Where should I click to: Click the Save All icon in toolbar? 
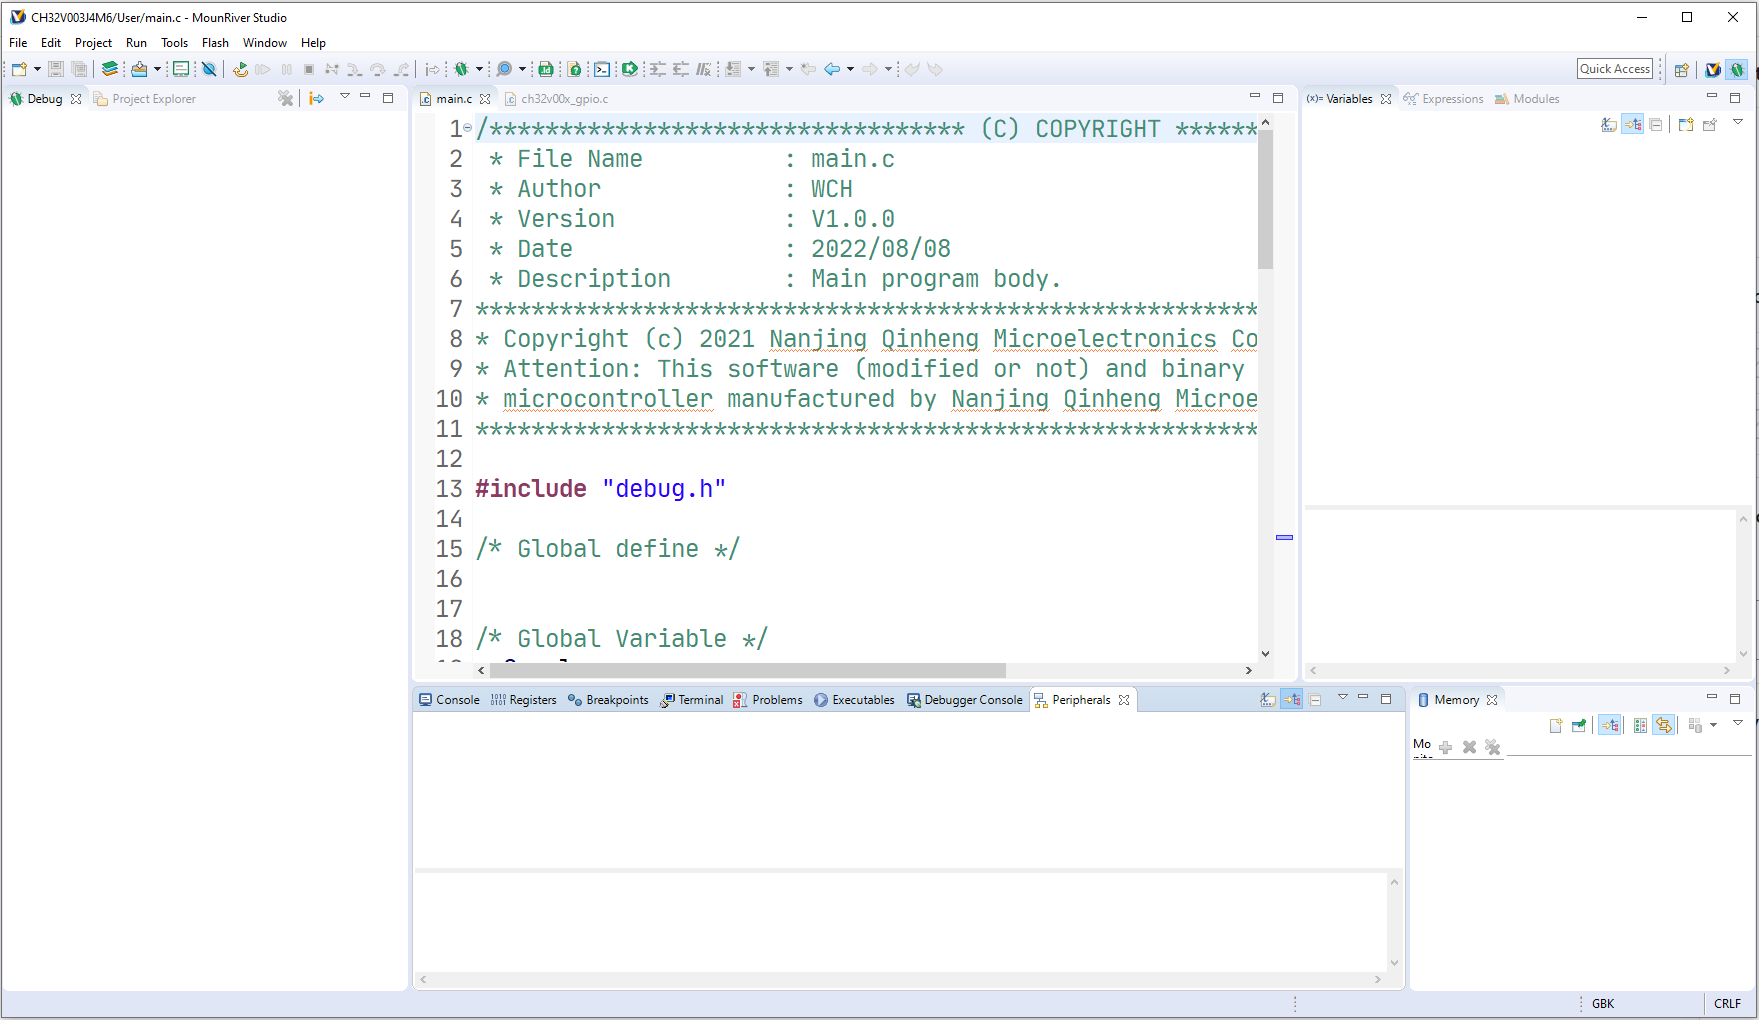[79, 69]
